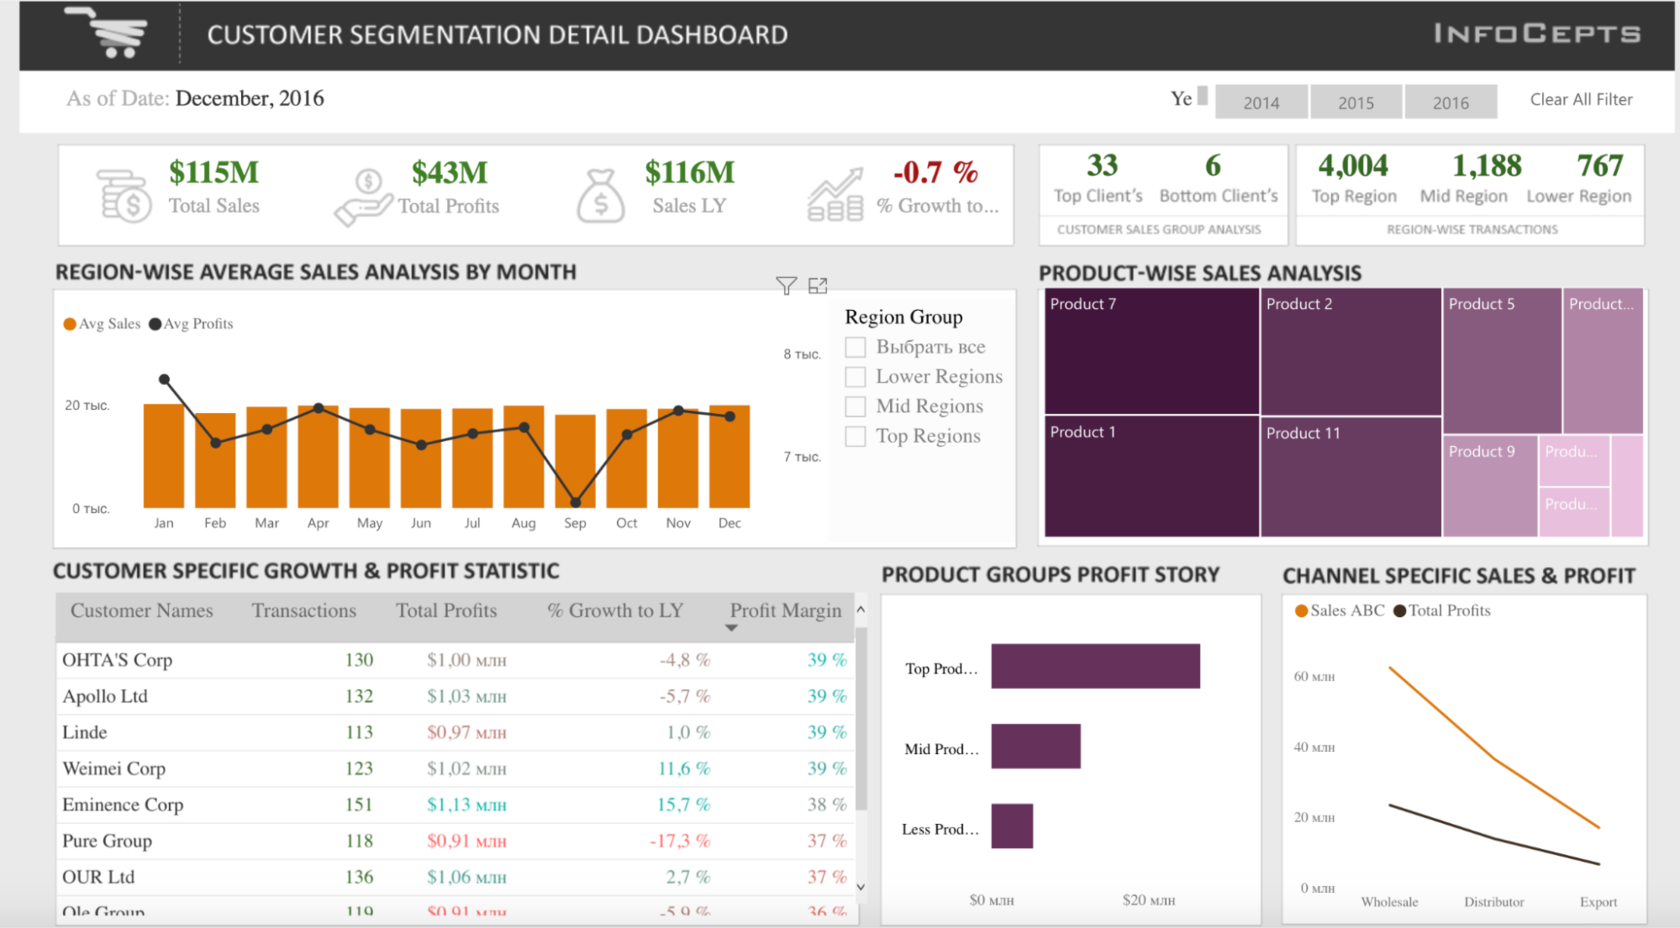Click the Product 7 treemap tile

tap(1151, 351)
